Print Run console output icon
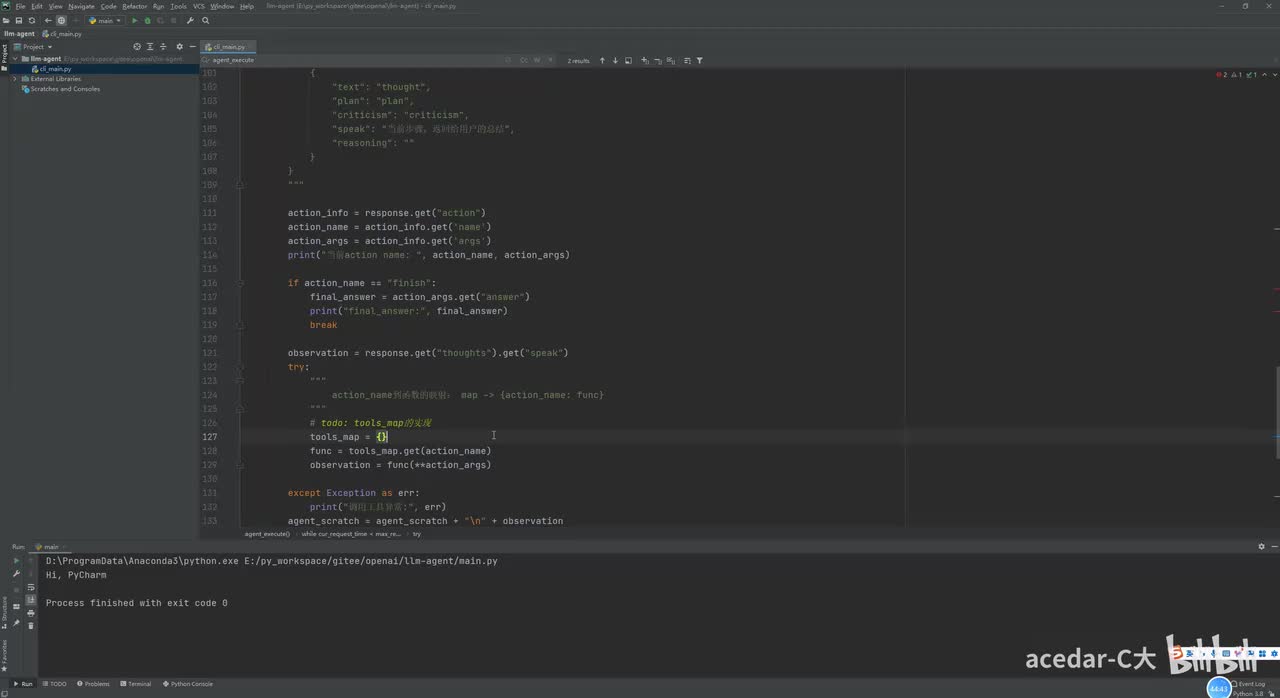 coord(31,613)
